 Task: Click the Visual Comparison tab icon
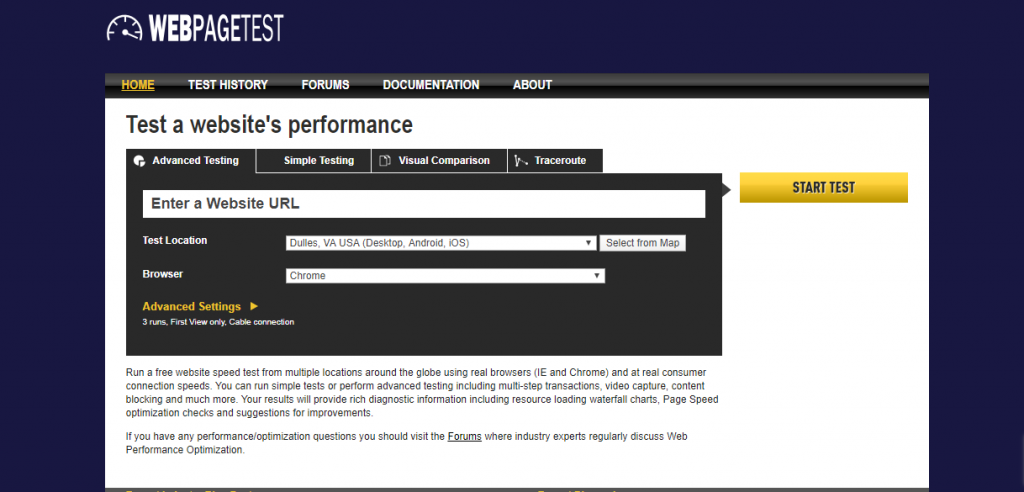(385, 161)
